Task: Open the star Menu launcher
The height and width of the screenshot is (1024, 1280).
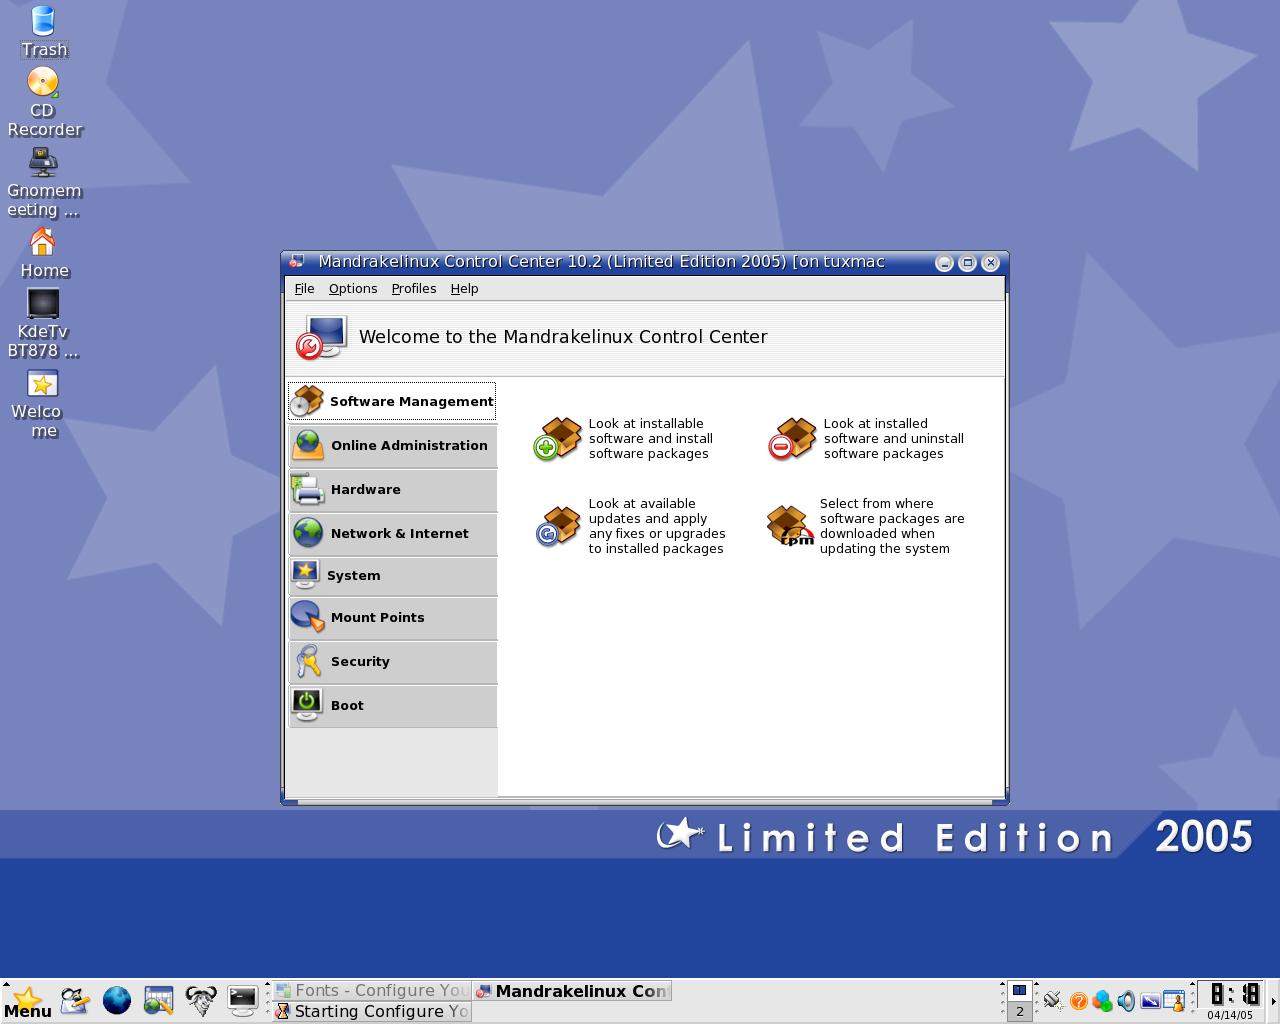Action: coord(27,1001)
